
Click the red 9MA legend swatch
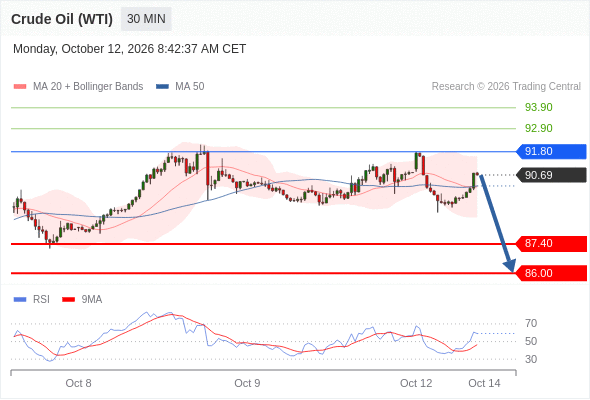(68, 300)
